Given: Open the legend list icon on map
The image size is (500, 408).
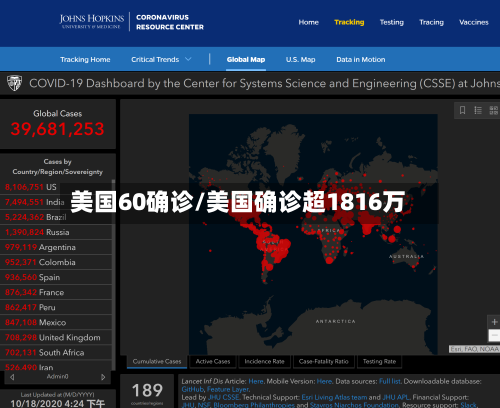Looking at the screenshot, I should click(478, 110).
